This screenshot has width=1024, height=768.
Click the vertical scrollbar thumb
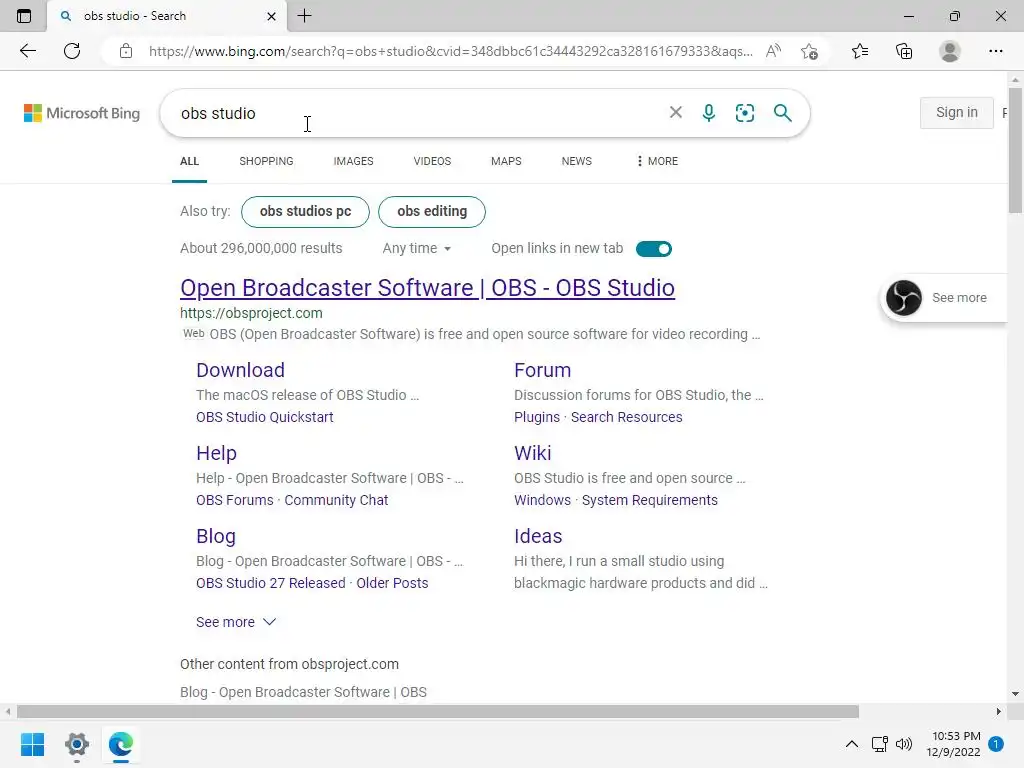tap(1015, 150)
